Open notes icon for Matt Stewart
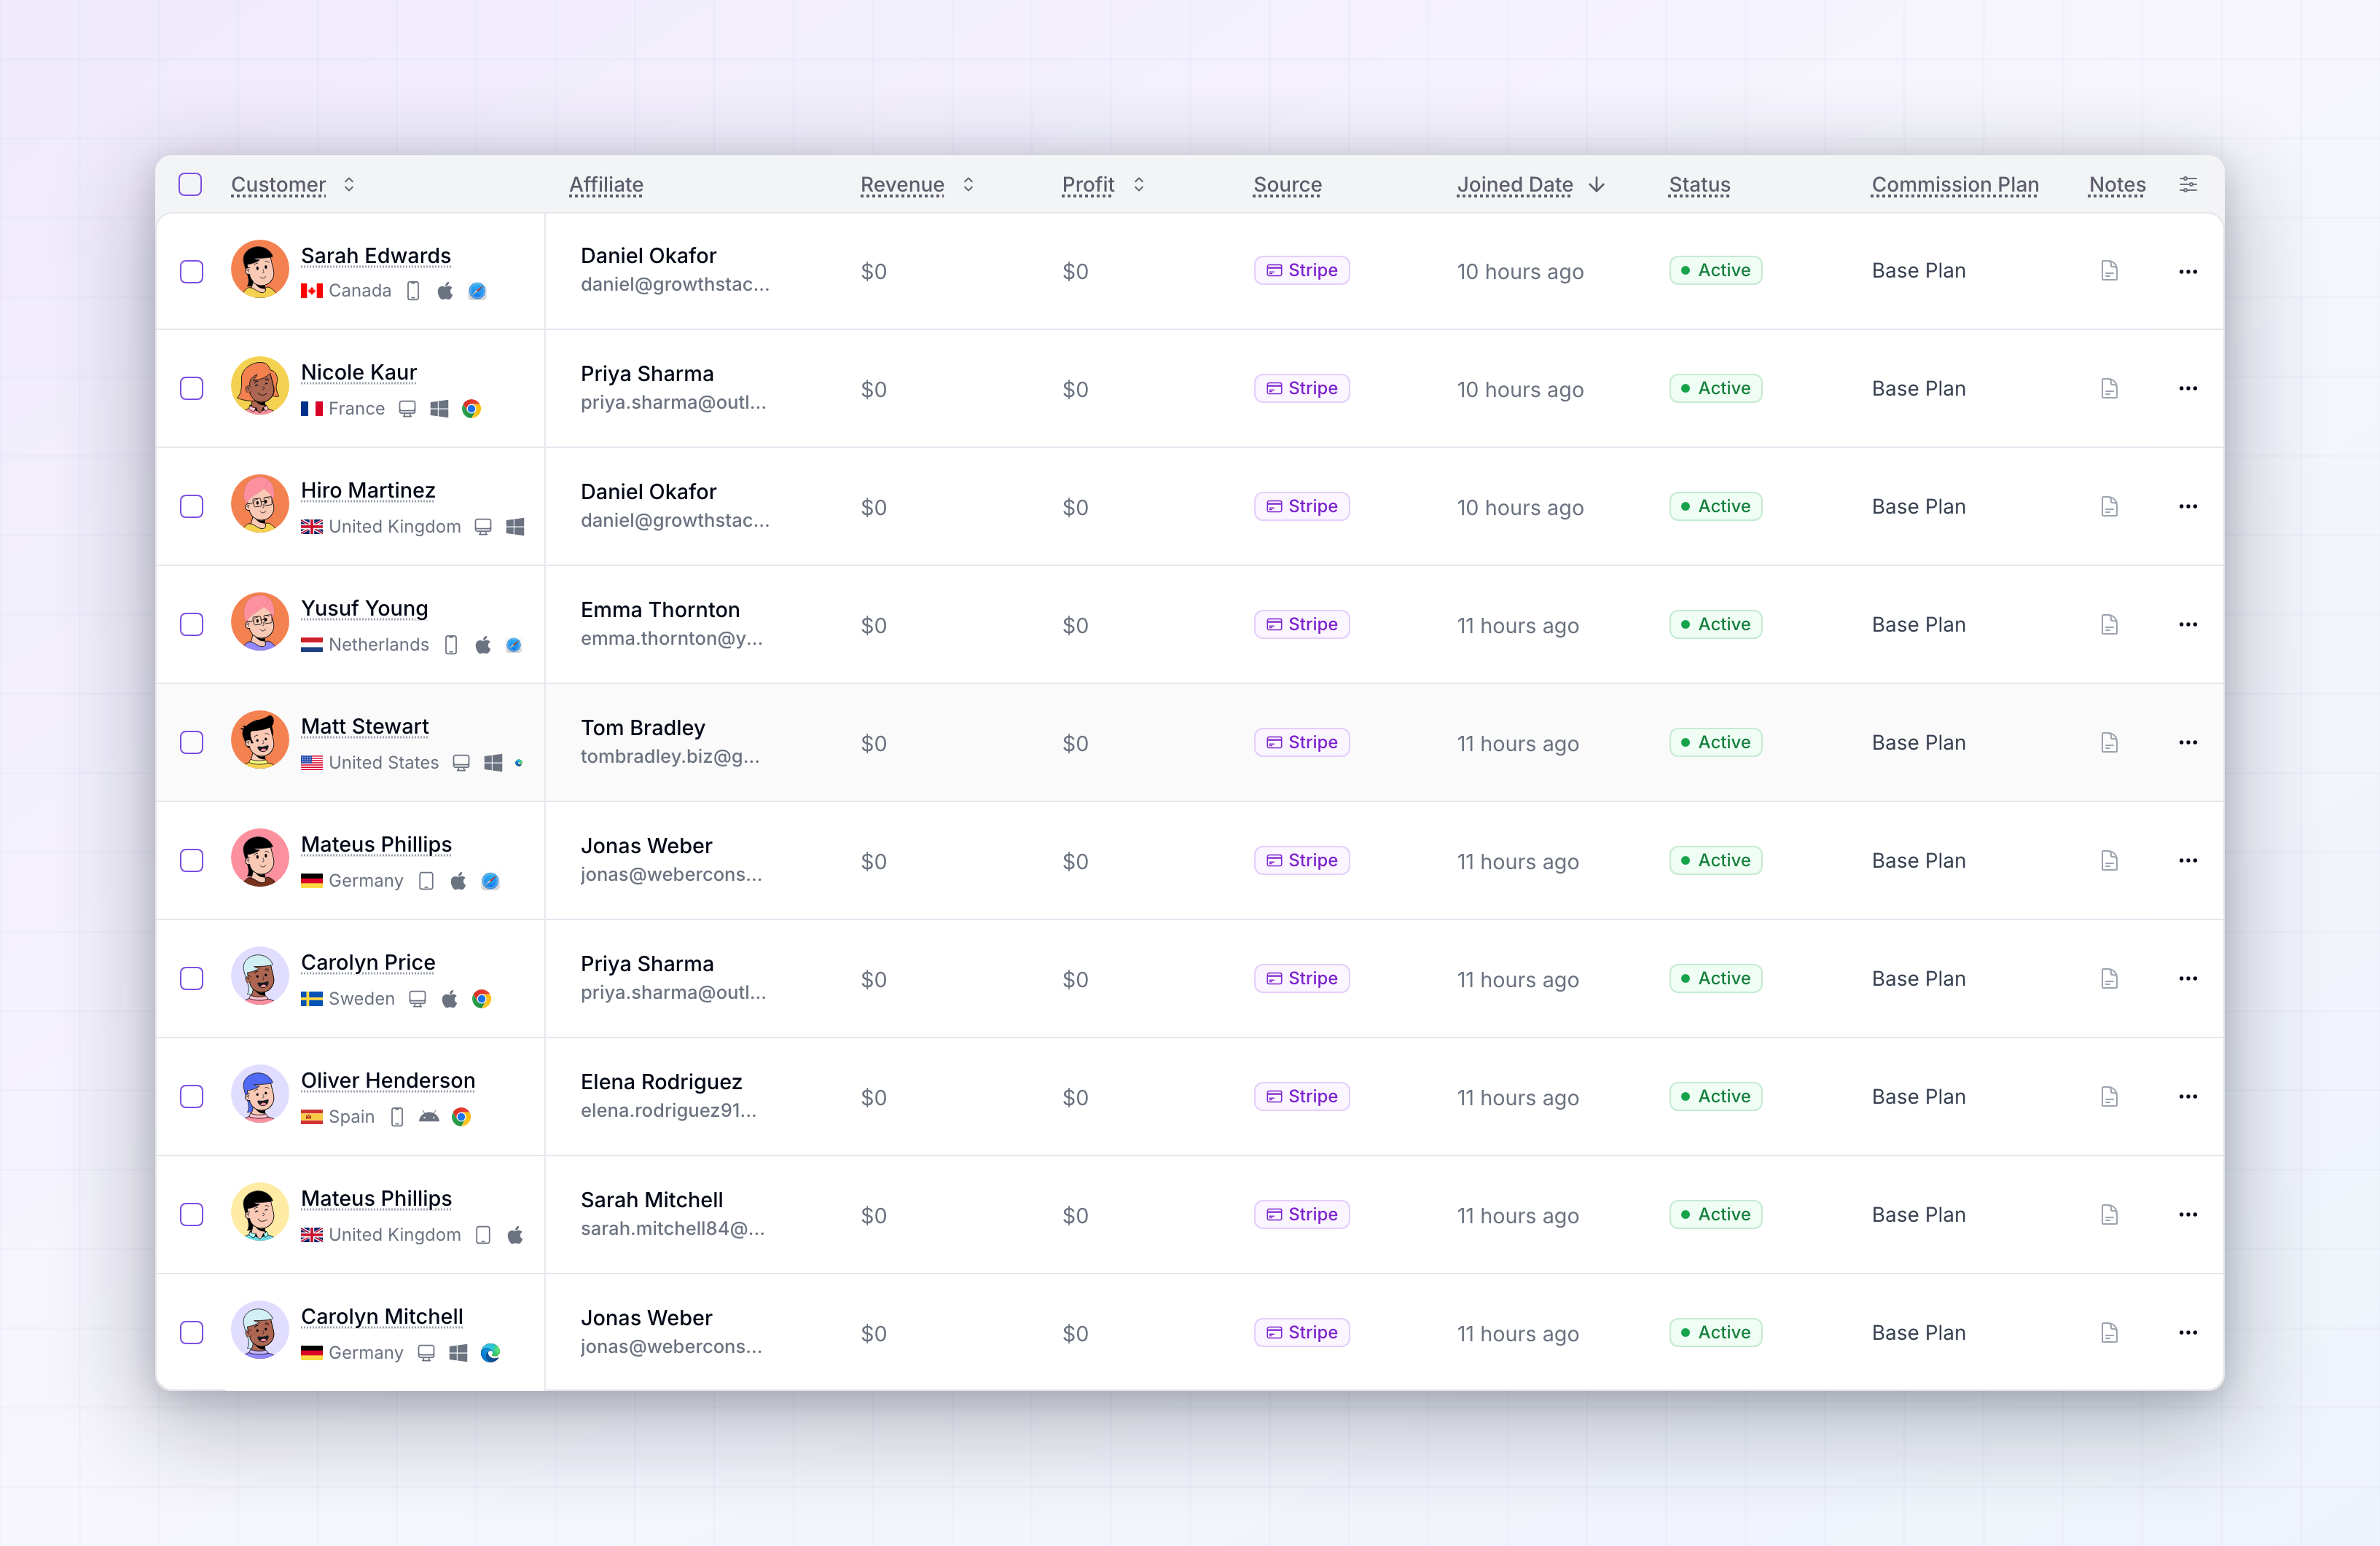Viewport: 2380px width, 1546px height. pyautogui.click(x=2109, y=743)
